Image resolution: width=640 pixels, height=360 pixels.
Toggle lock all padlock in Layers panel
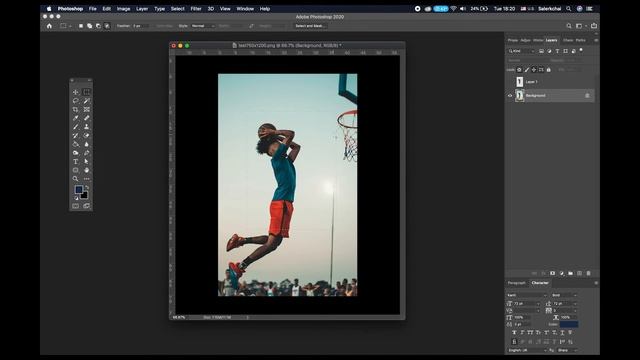[549, 70]
